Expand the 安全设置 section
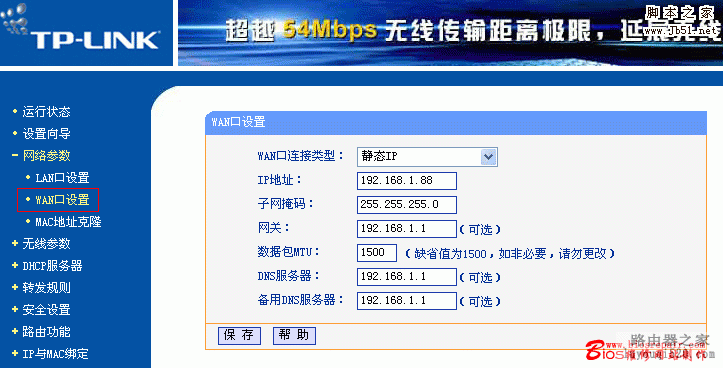Viewport: 723px width, 368px height. tap(41, 309)
